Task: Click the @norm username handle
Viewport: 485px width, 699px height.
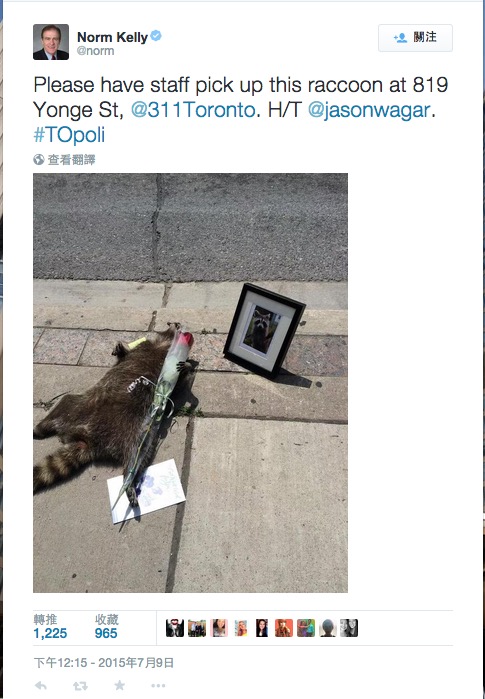Action: click(95, 51)
